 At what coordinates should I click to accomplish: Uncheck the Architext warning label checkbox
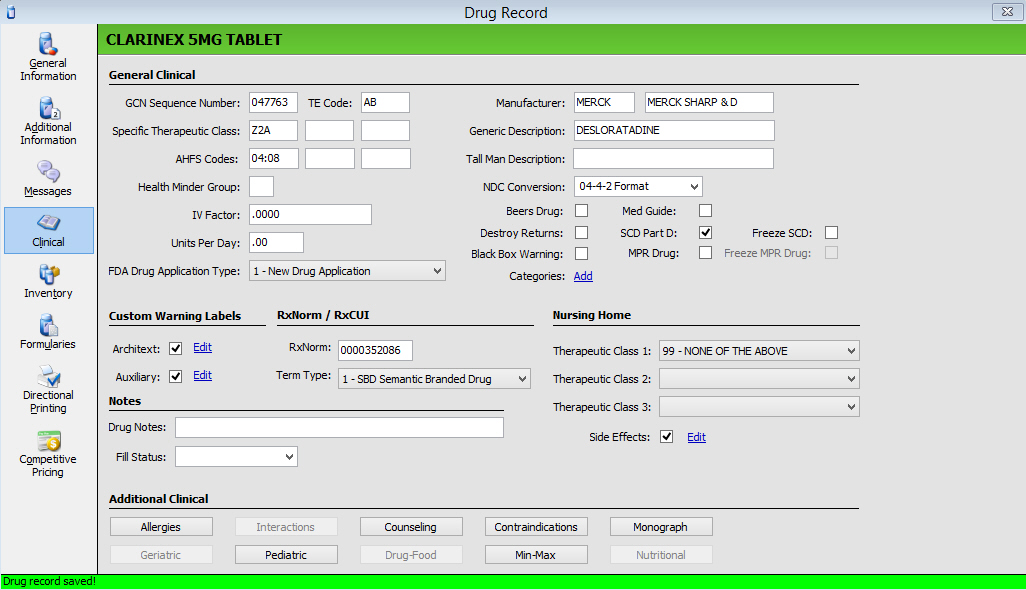[175, 348]
